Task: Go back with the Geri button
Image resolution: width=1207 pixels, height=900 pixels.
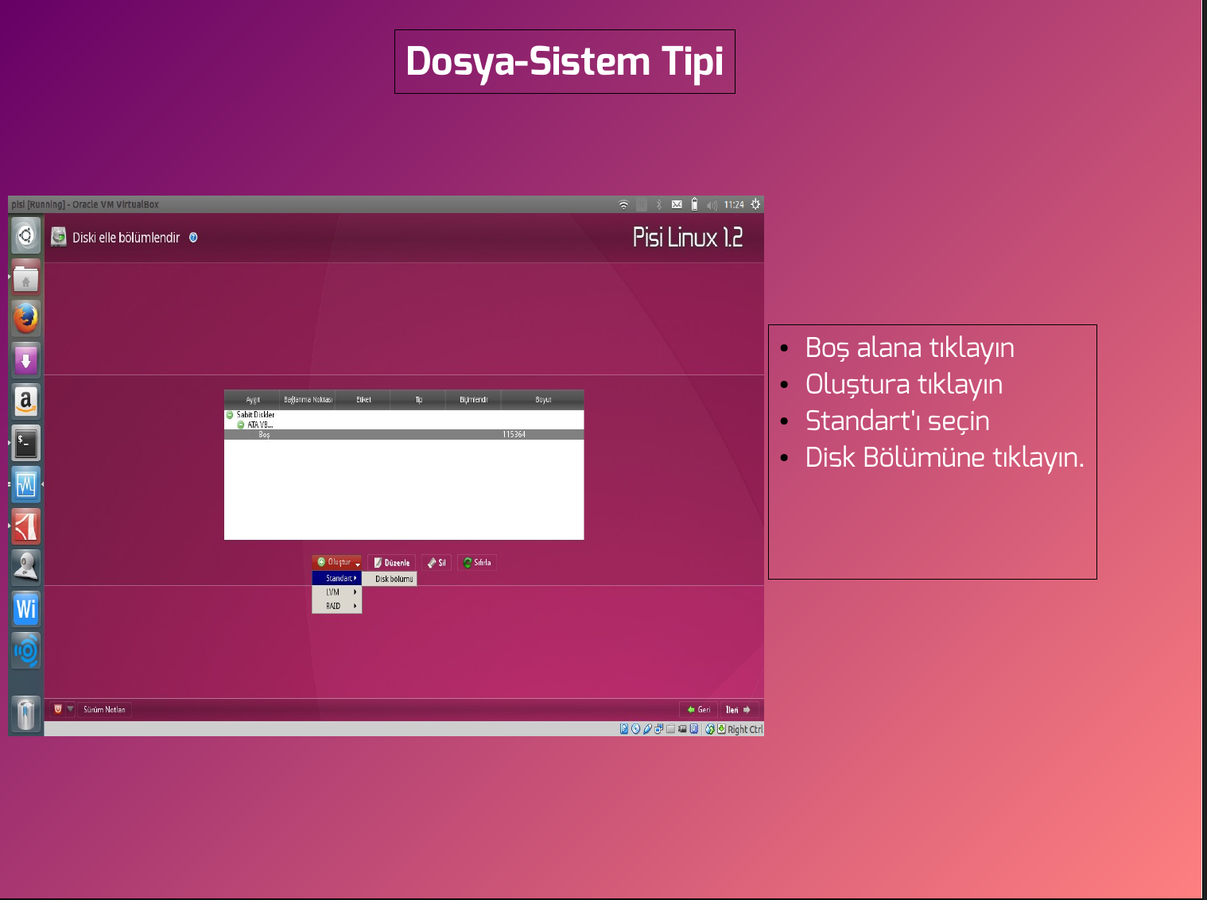Action: [698, 709]
